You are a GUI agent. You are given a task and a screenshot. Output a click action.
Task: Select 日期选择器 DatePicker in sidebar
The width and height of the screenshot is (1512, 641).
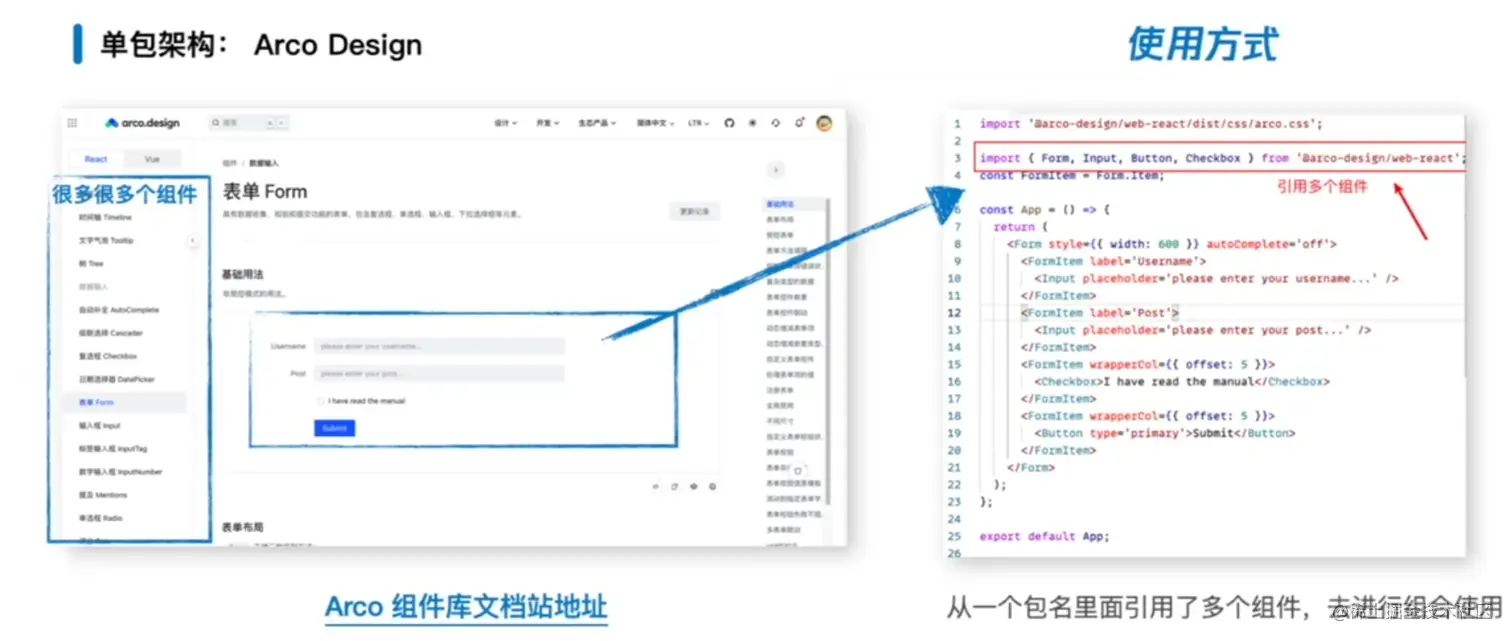click(116, 379)
